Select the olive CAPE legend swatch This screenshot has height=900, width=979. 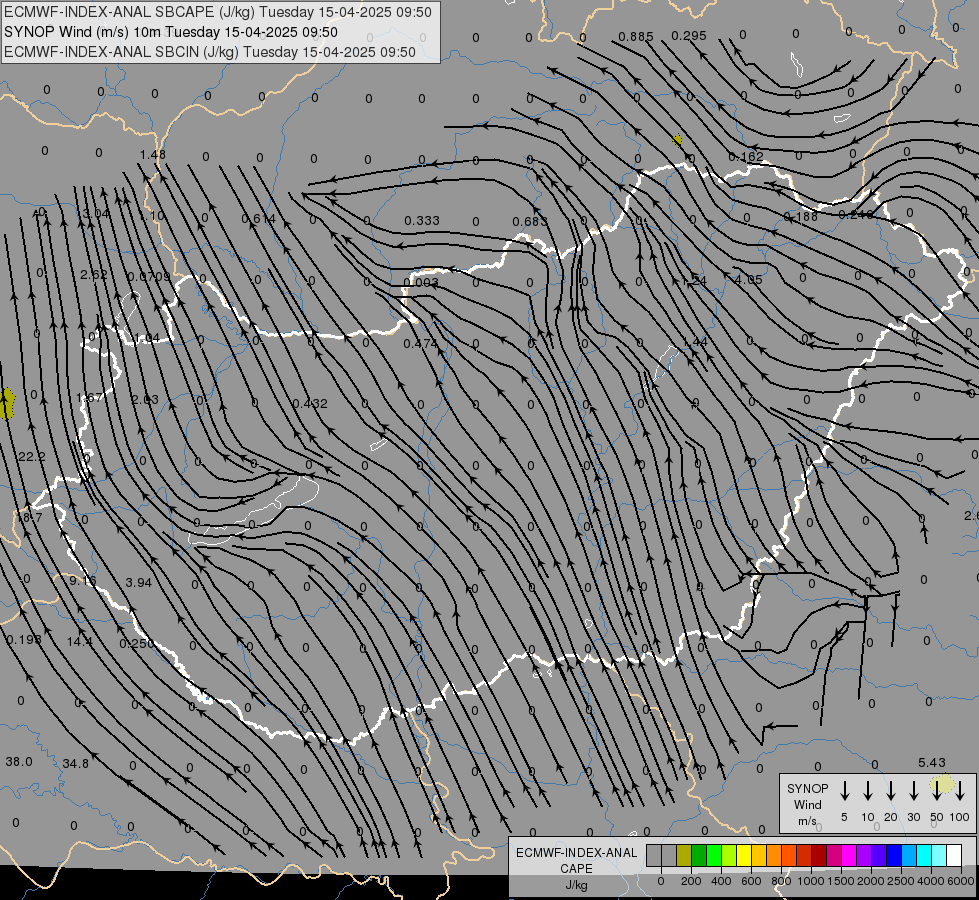click(x=684, y=856)
